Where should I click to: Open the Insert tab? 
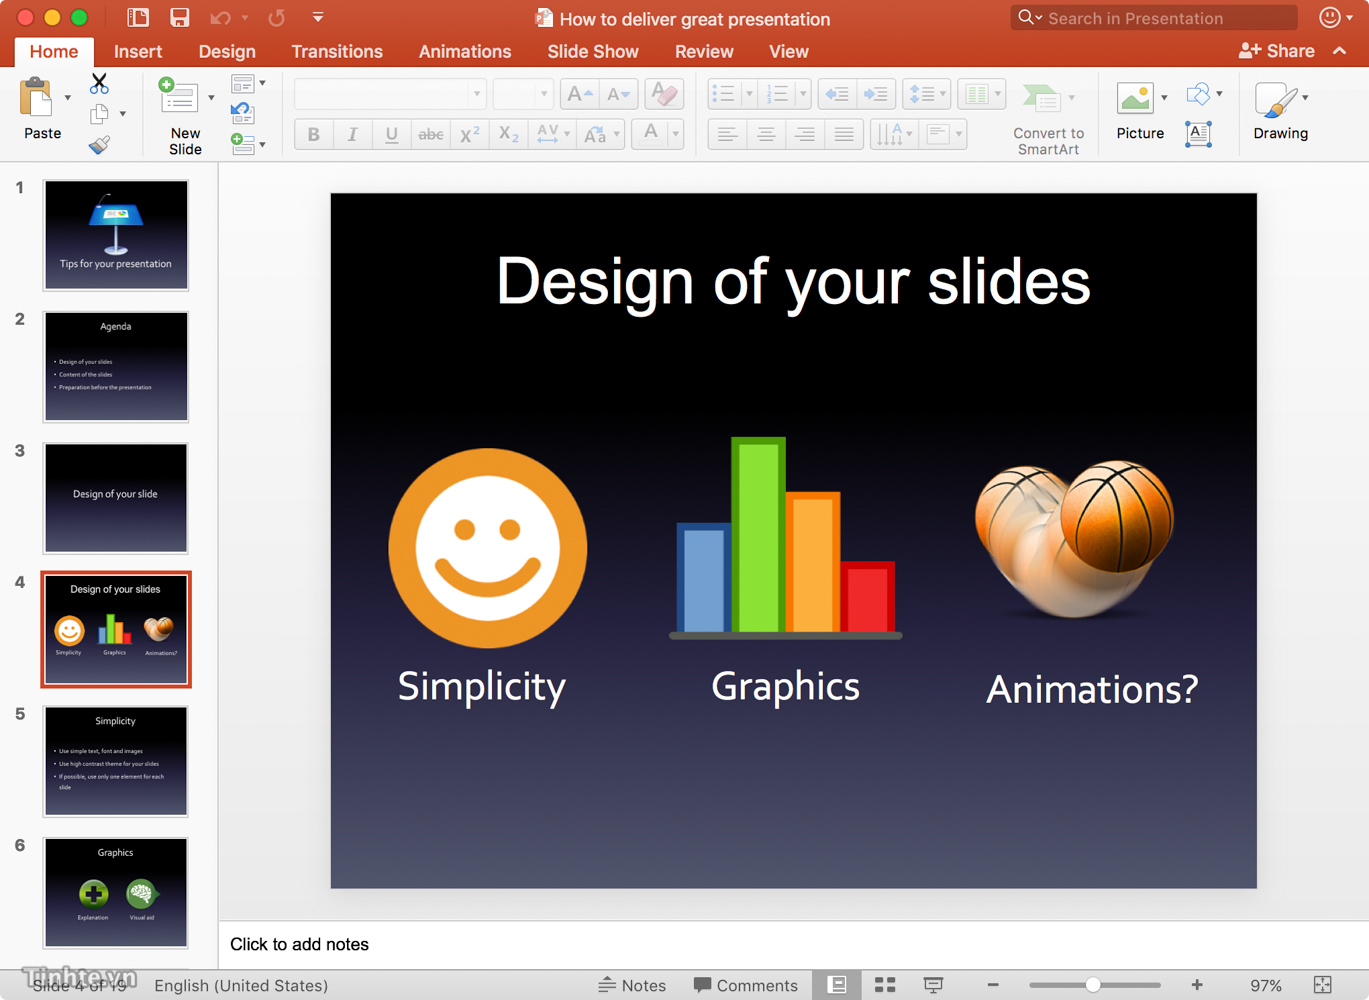tap(138, 51)
